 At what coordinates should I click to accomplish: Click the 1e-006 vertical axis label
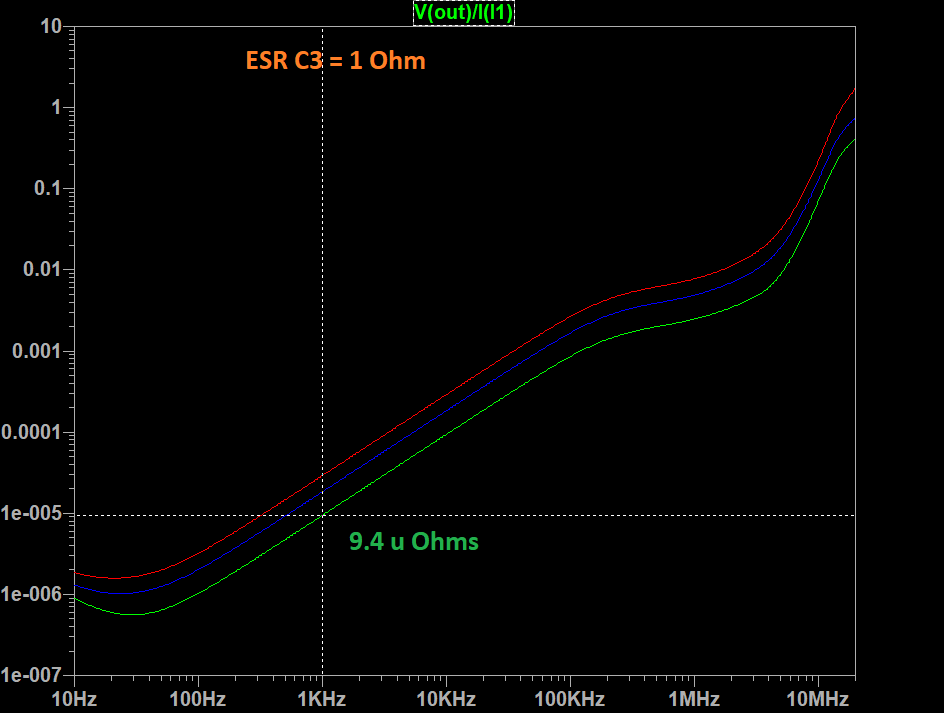tap(31, 594)
